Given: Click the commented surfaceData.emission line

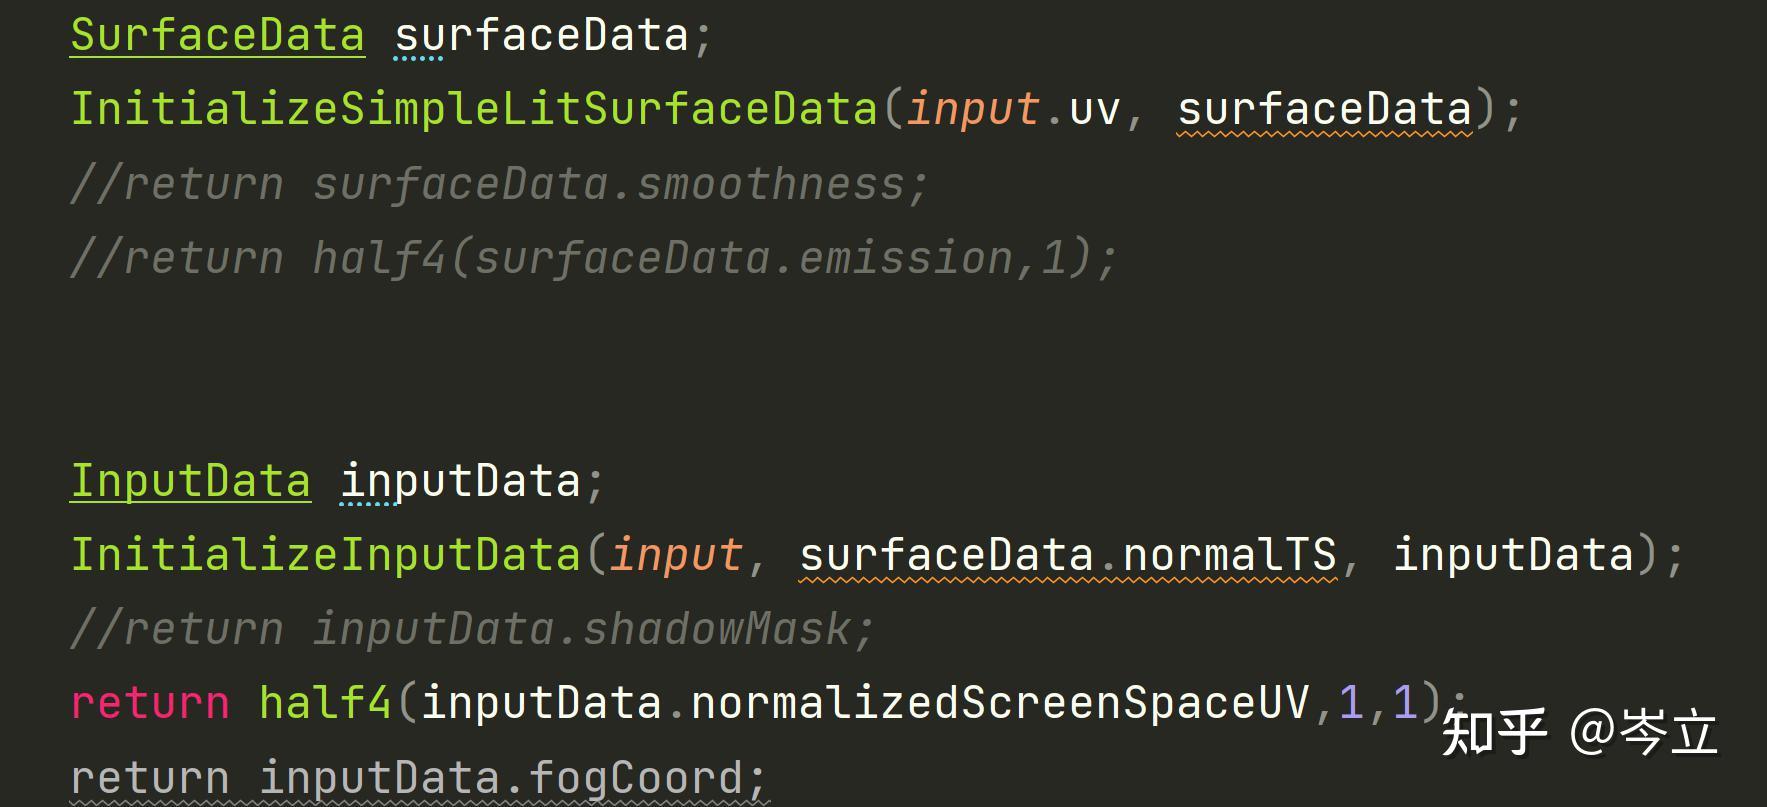Looking at the screenshot, I should tap(593, 258).
